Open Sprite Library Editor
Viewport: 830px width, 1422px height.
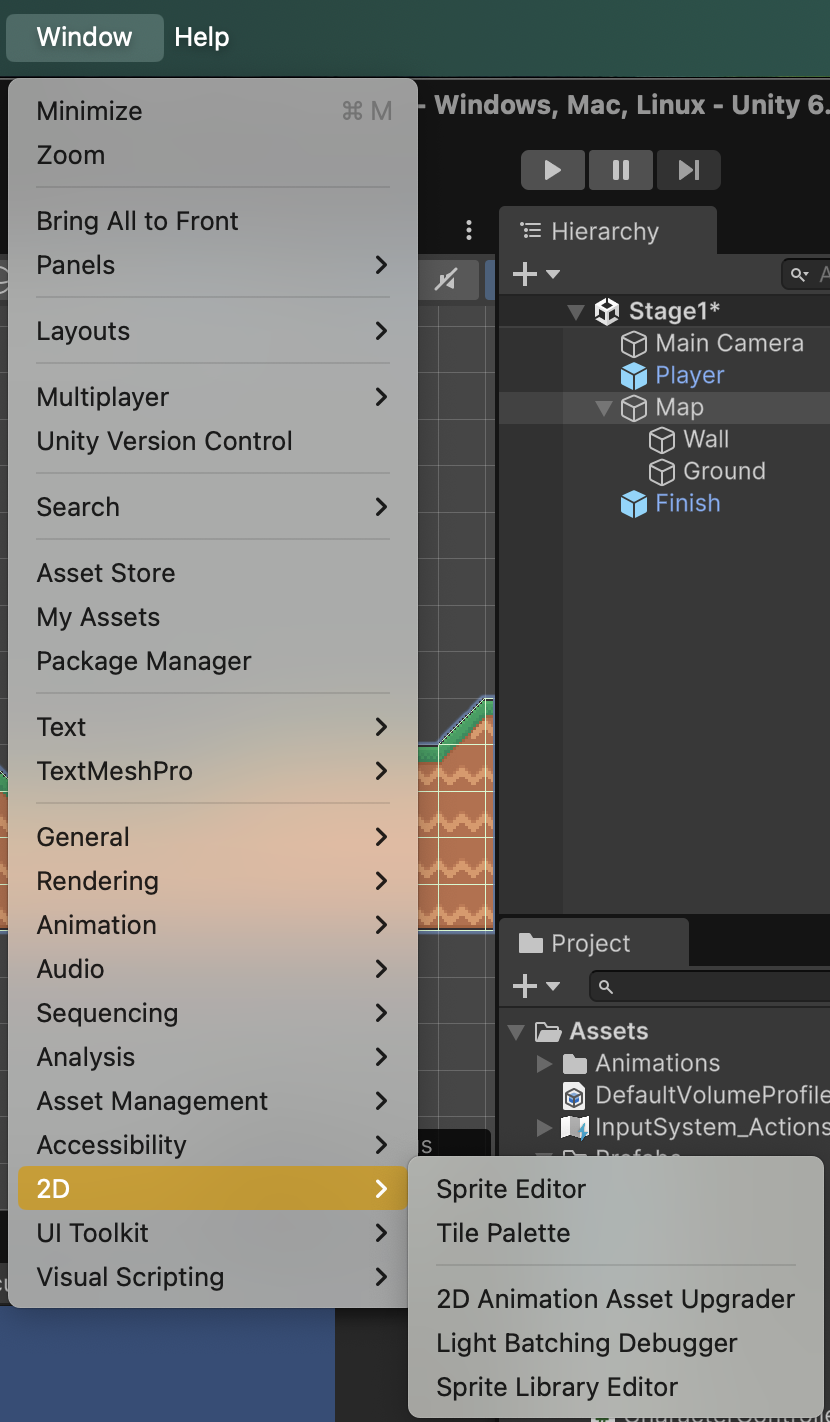coord(616,1387)
